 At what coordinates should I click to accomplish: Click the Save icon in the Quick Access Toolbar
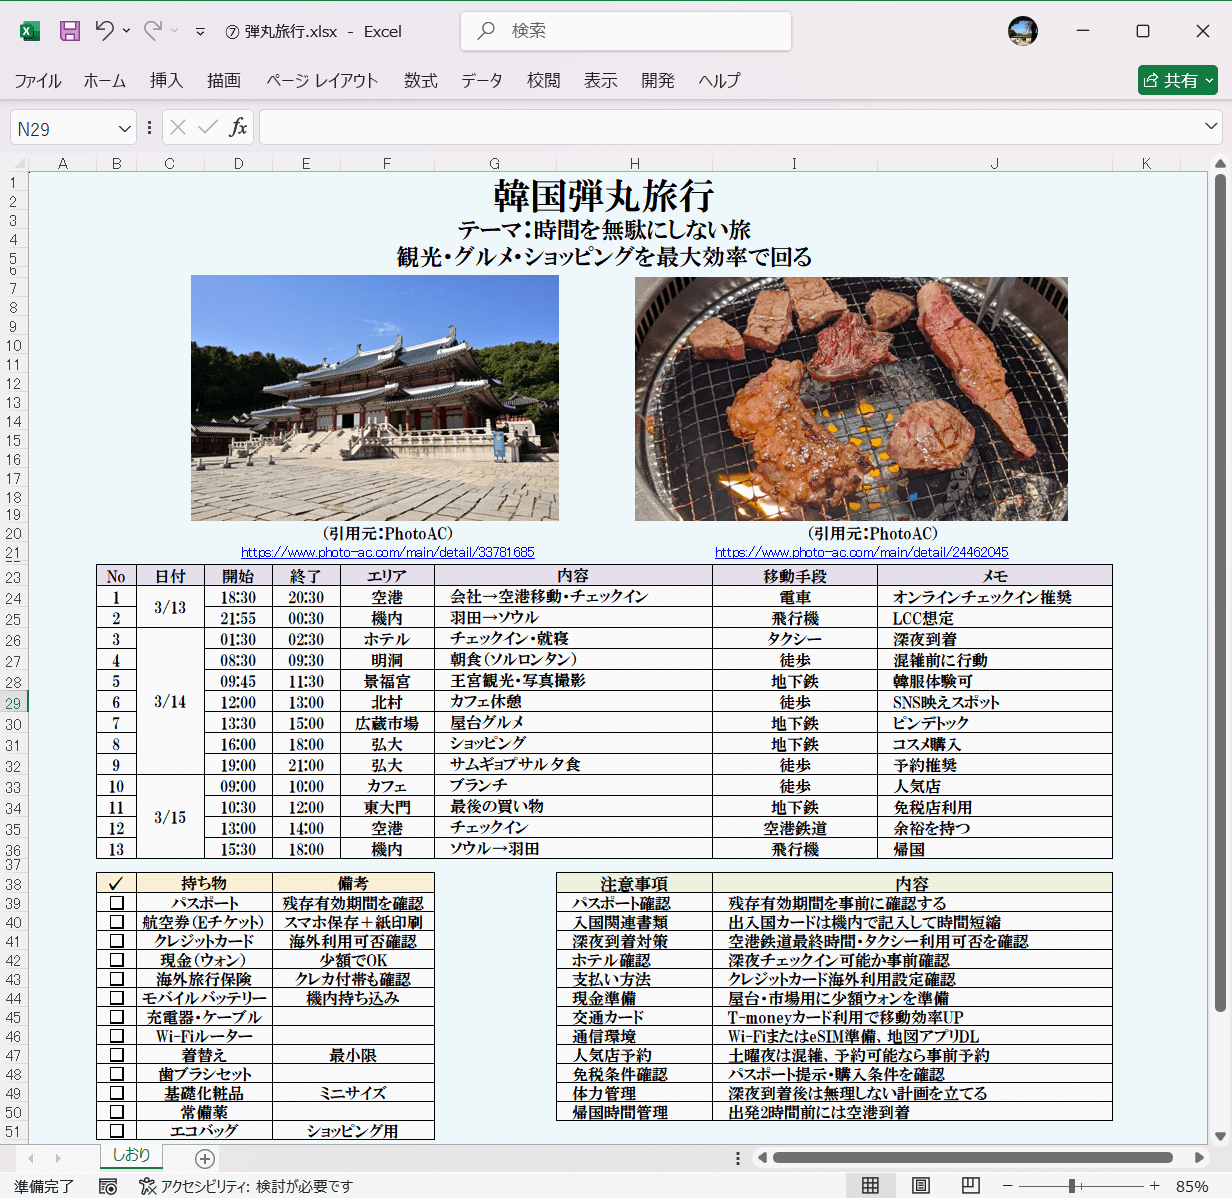(68, 31)
